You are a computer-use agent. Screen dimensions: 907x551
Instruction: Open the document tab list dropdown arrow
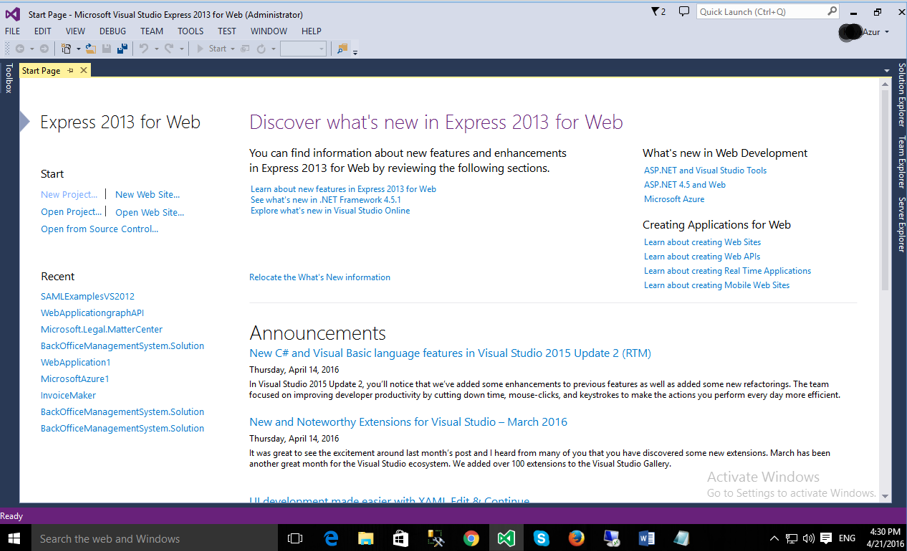click(886, 71)
